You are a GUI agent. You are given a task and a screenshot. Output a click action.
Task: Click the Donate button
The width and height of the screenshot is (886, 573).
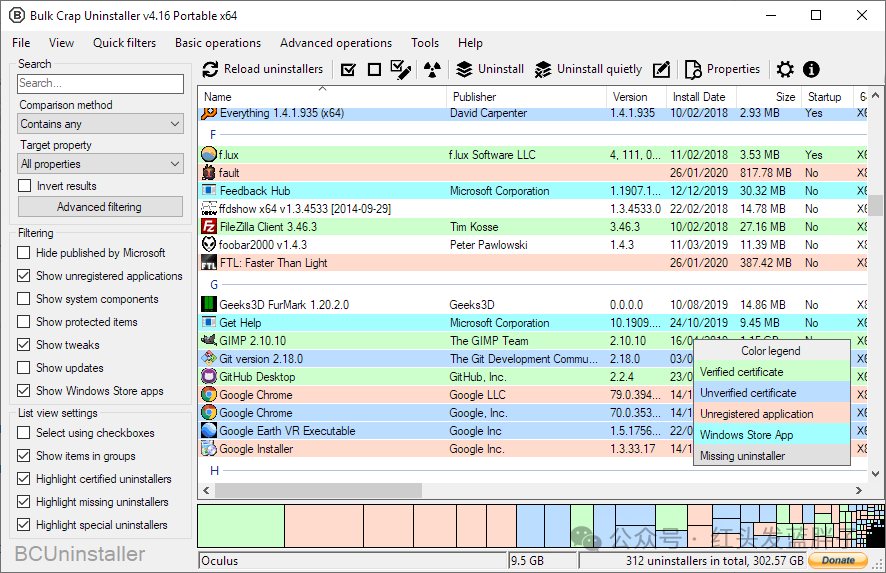tap(838, 561)
